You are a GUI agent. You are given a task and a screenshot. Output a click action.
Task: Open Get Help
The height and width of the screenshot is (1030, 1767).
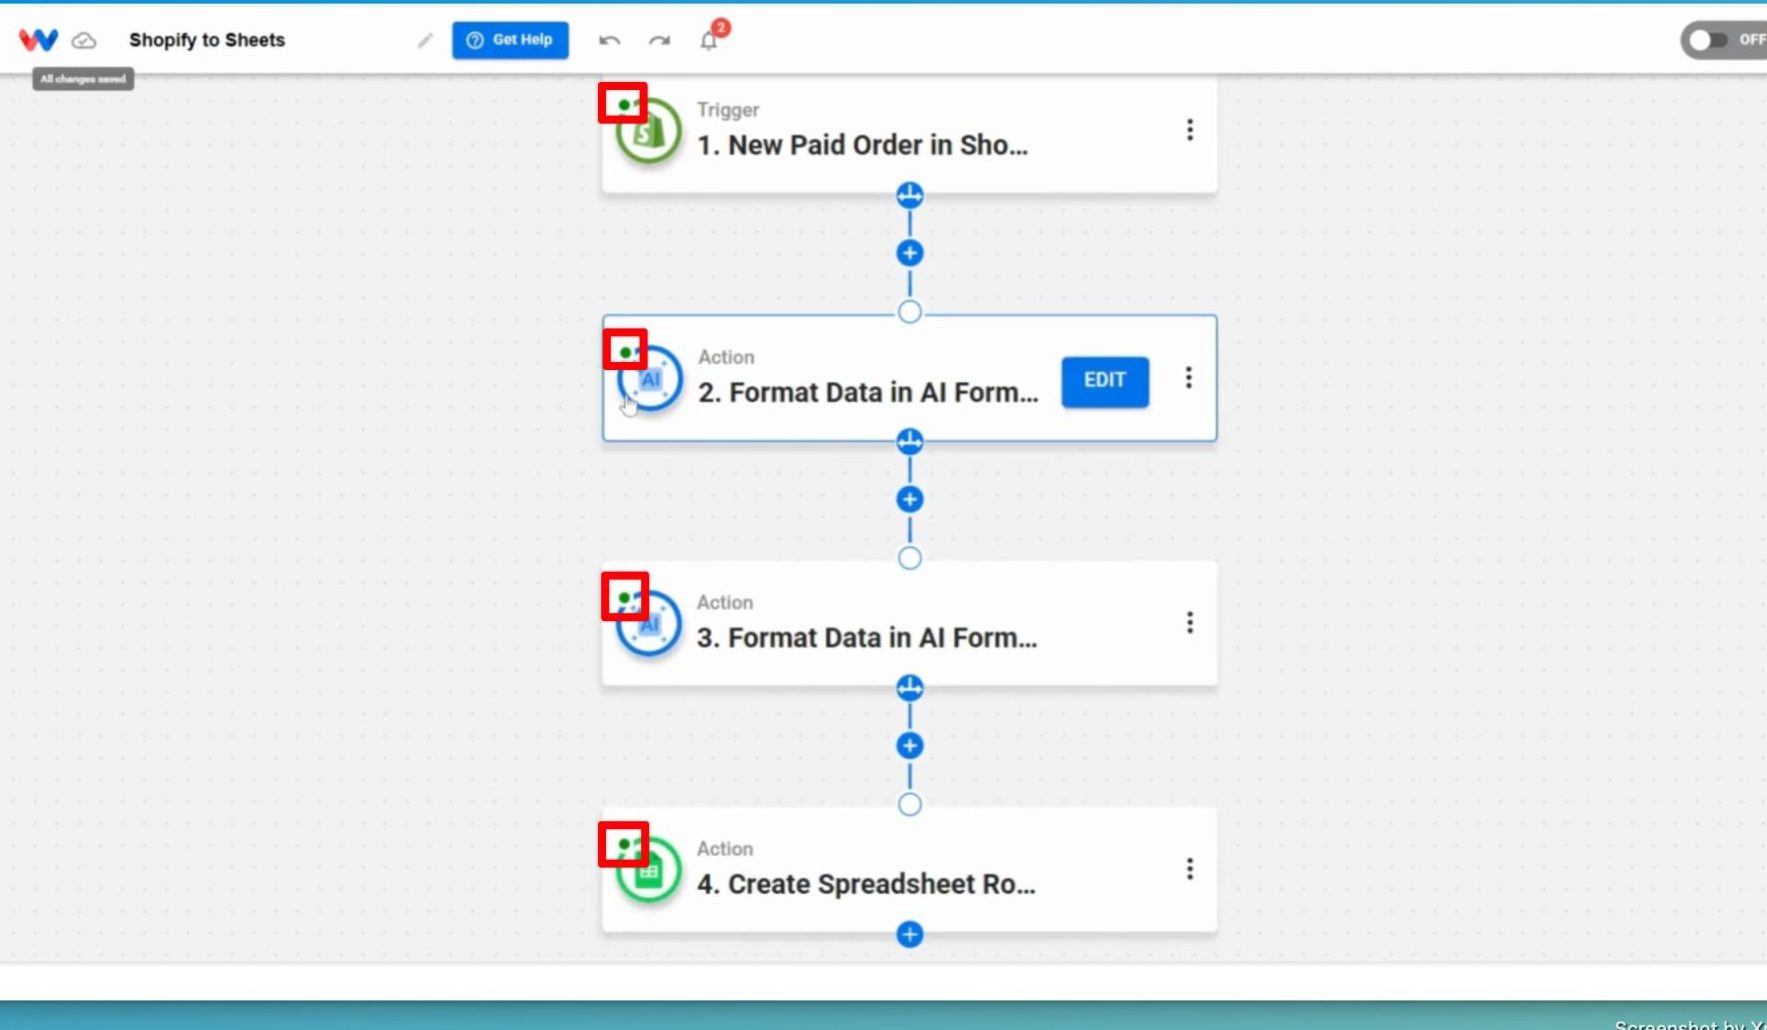click(510, 40)
